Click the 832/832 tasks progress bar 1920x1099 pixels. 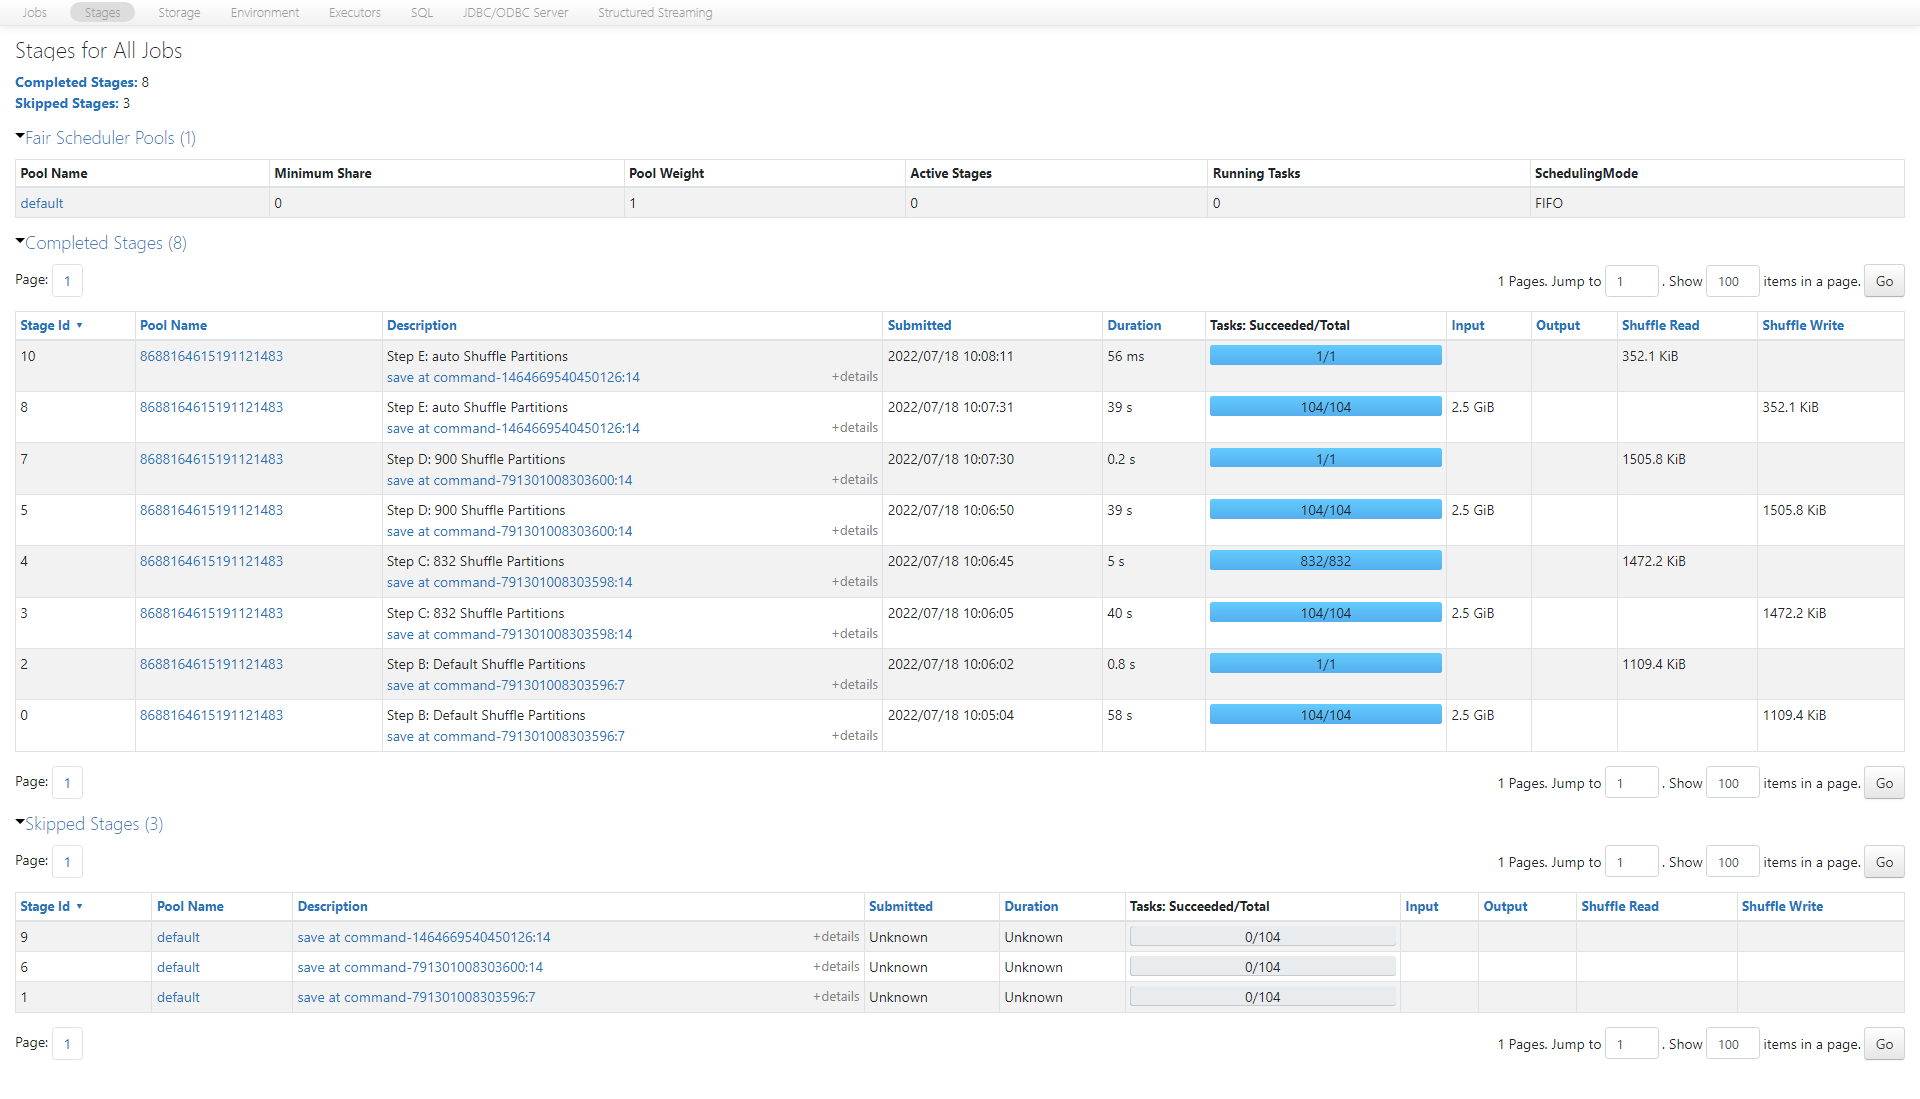pos(1325,561)
